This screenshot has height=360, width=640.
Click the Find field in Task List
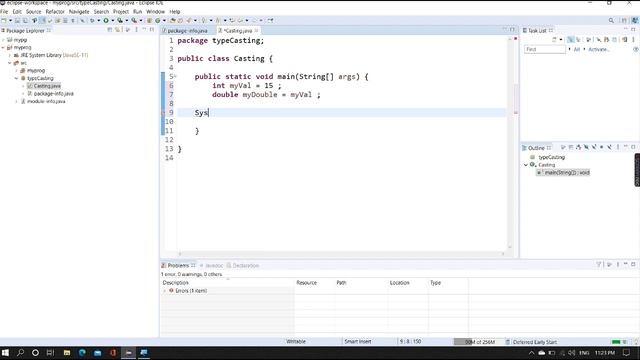[x=545, y=49]
